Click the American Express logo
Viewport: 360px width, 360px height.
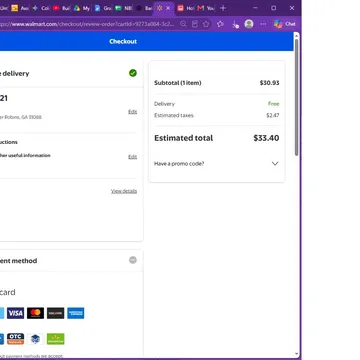pos(76,313)
